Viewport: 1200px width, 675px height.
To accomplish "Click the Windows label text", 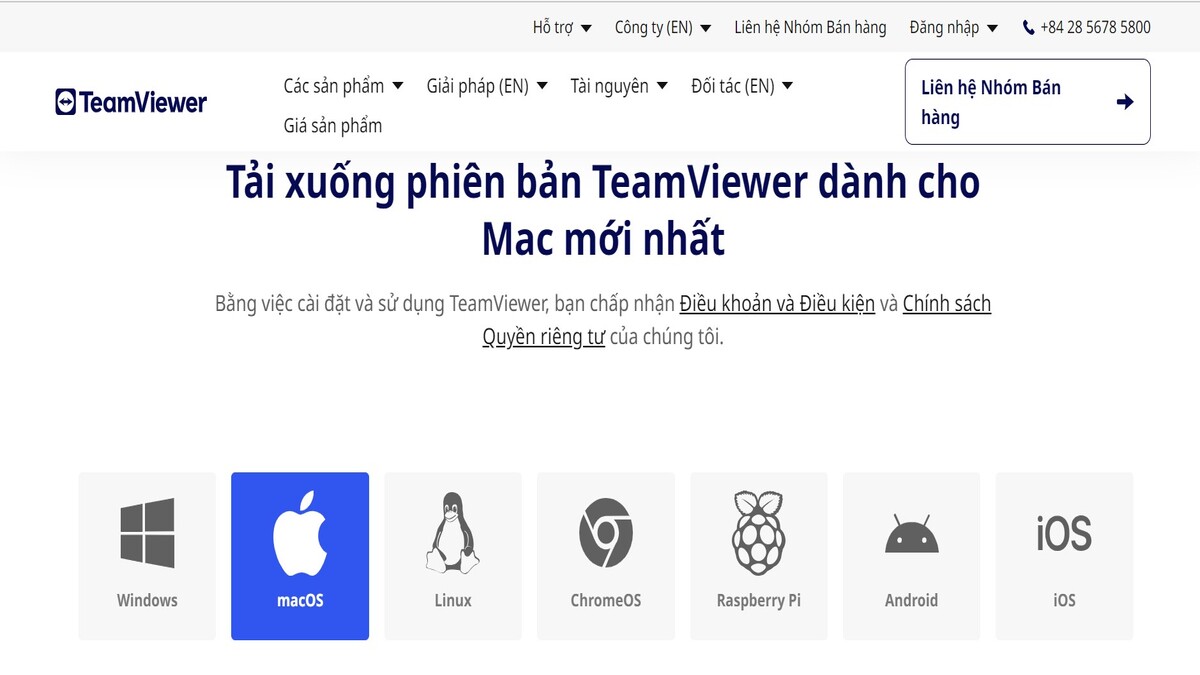I will coord(147,600).
